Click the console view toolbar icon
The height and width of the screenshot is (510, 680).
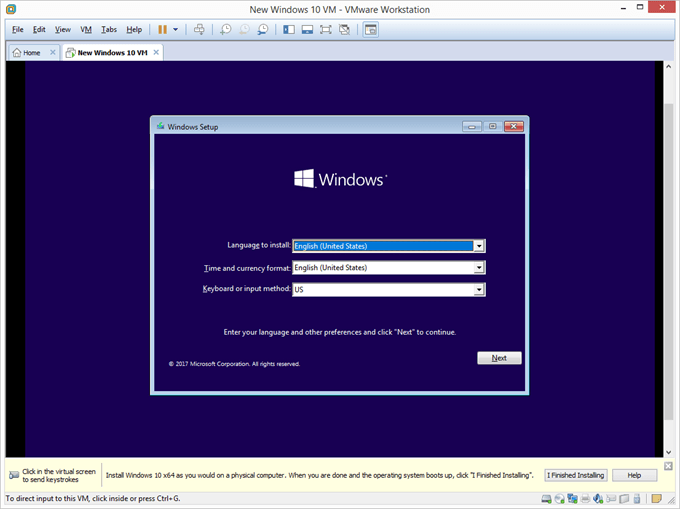pyautogui.click(x=370, y=30)
